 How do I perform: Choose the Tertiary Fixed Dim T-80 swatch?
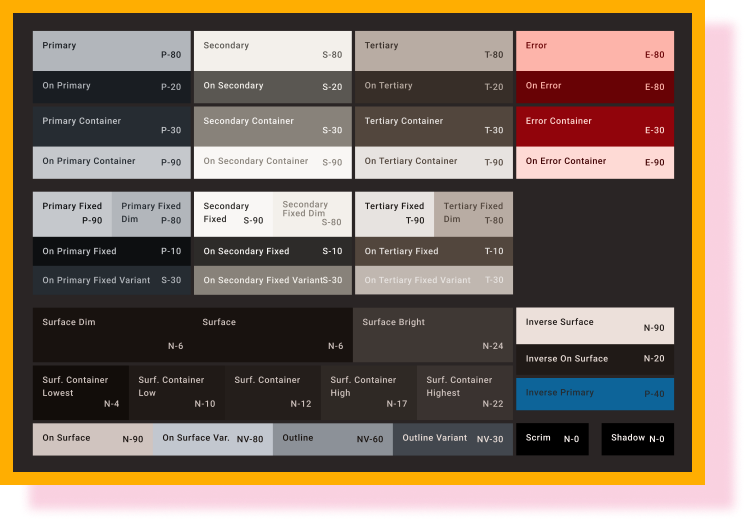pyautogui.click(x=473, y=214)
